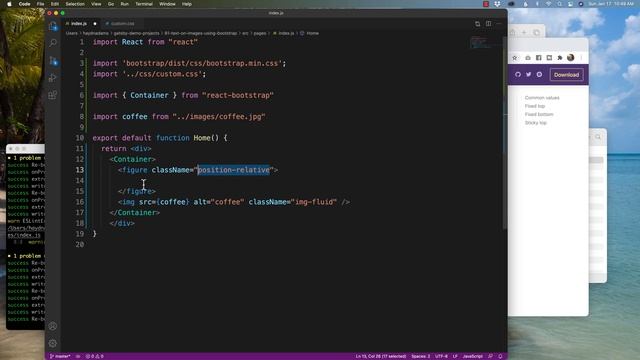Click the Dropbox icon in macOS menu bar
640x360 pixels.
[497, 4]
